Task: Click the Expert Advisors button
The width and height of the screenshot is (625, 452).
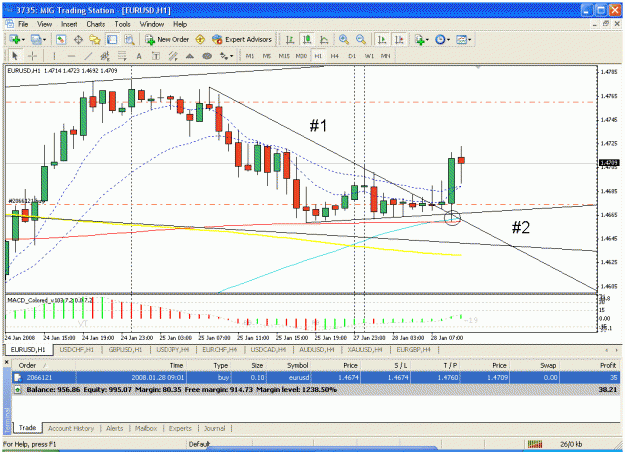Action: [242, 39]
